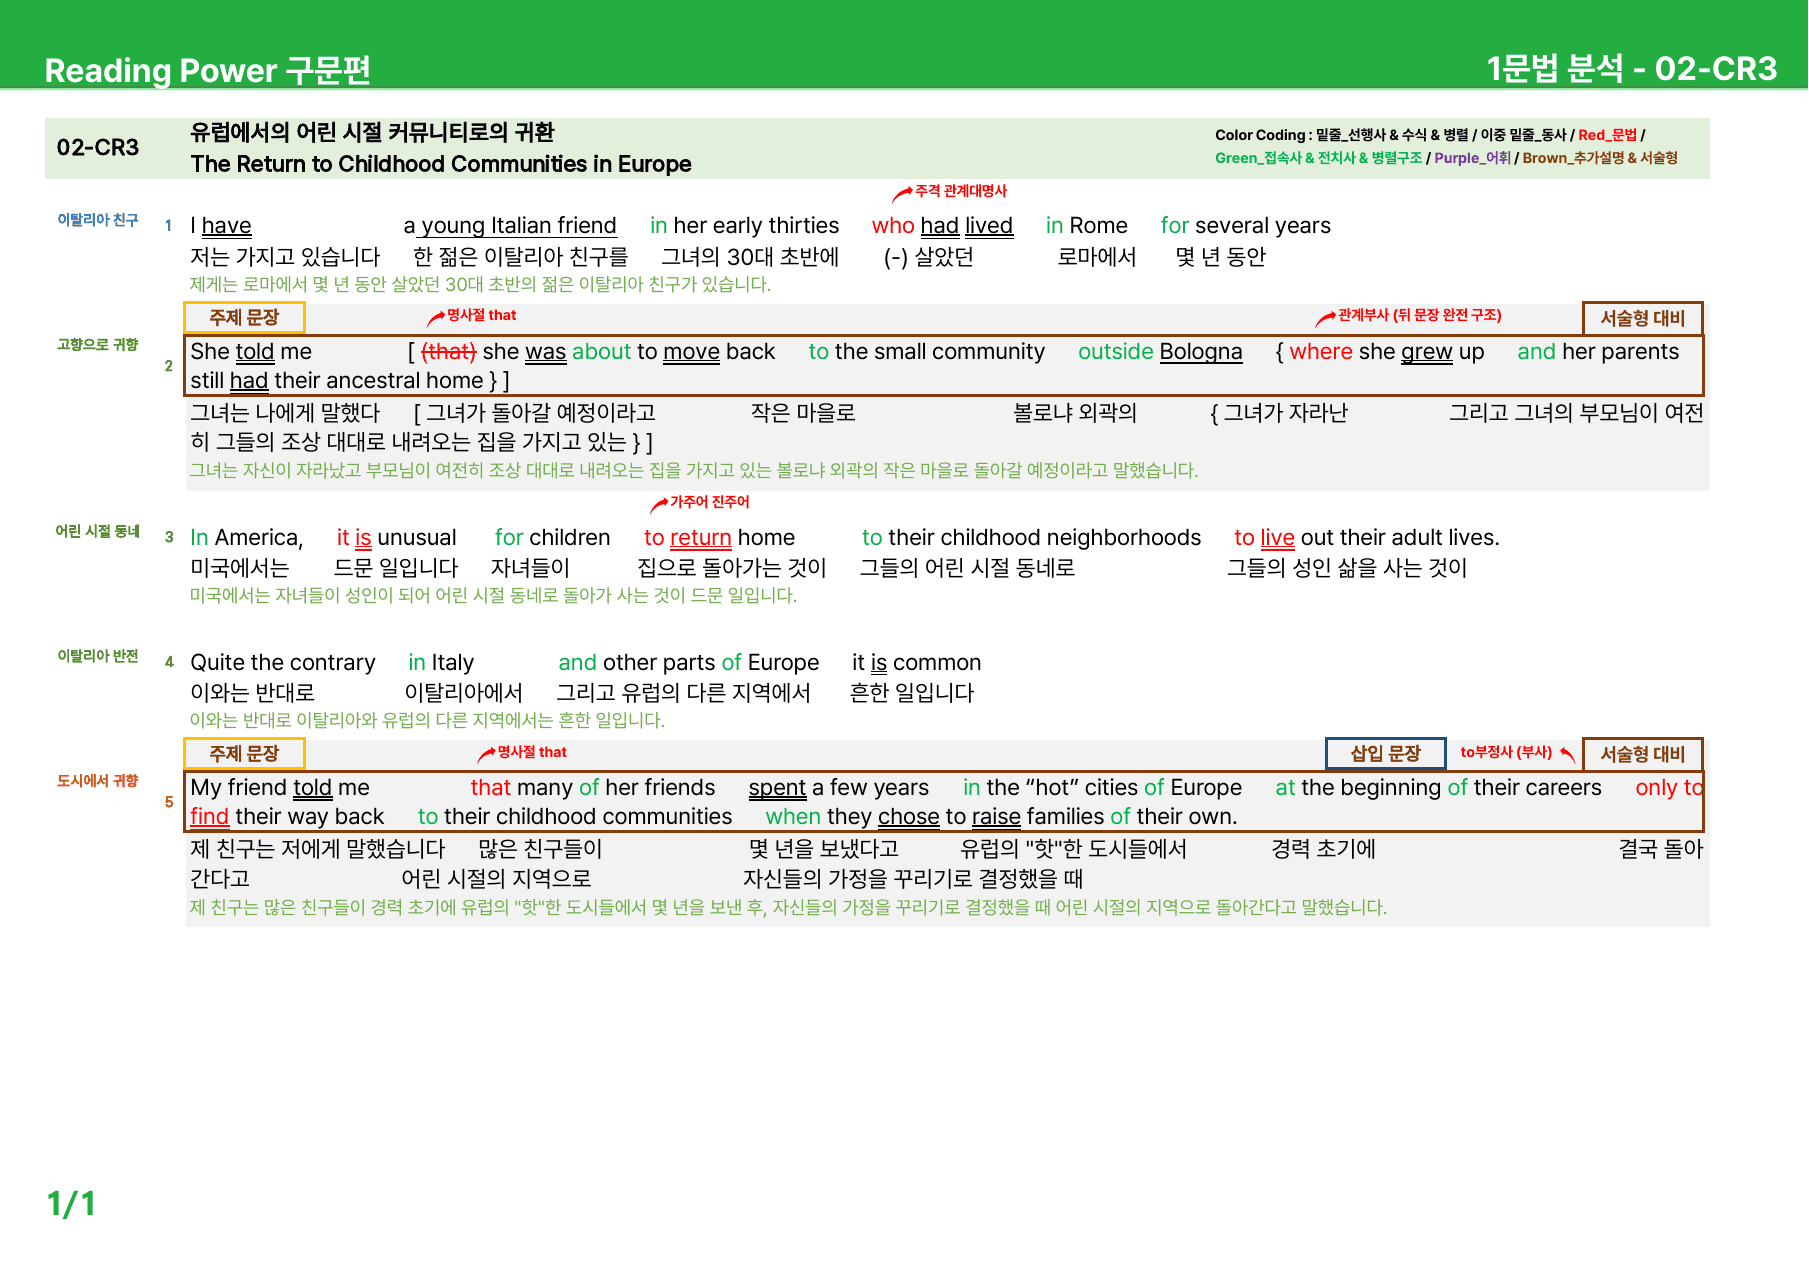This screenshot has height=1278, width=1809.
Task: Click the phrase 'still had their ancestral home'
Action: point(337,381)
